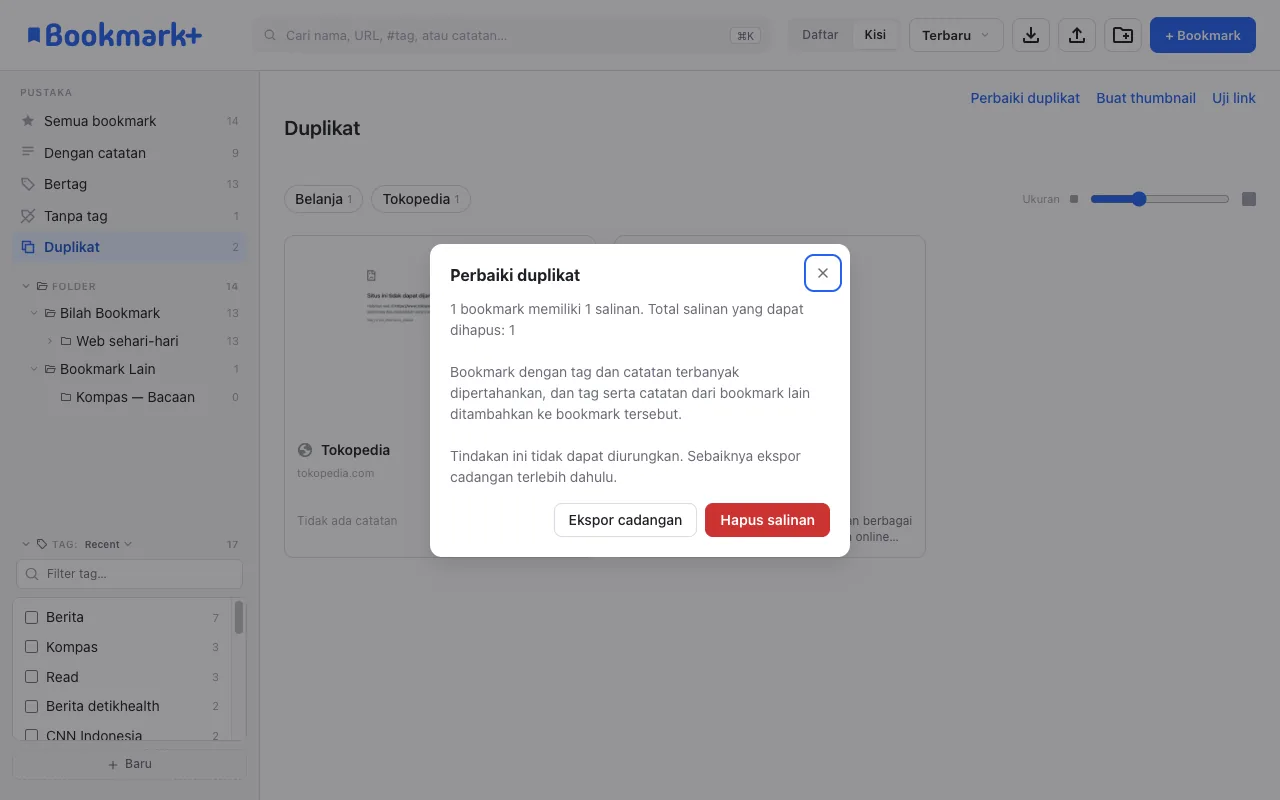Click the globe icon on Tokopedia card
The width and height of the screenshot is (1280, 800).
[305, 450]
